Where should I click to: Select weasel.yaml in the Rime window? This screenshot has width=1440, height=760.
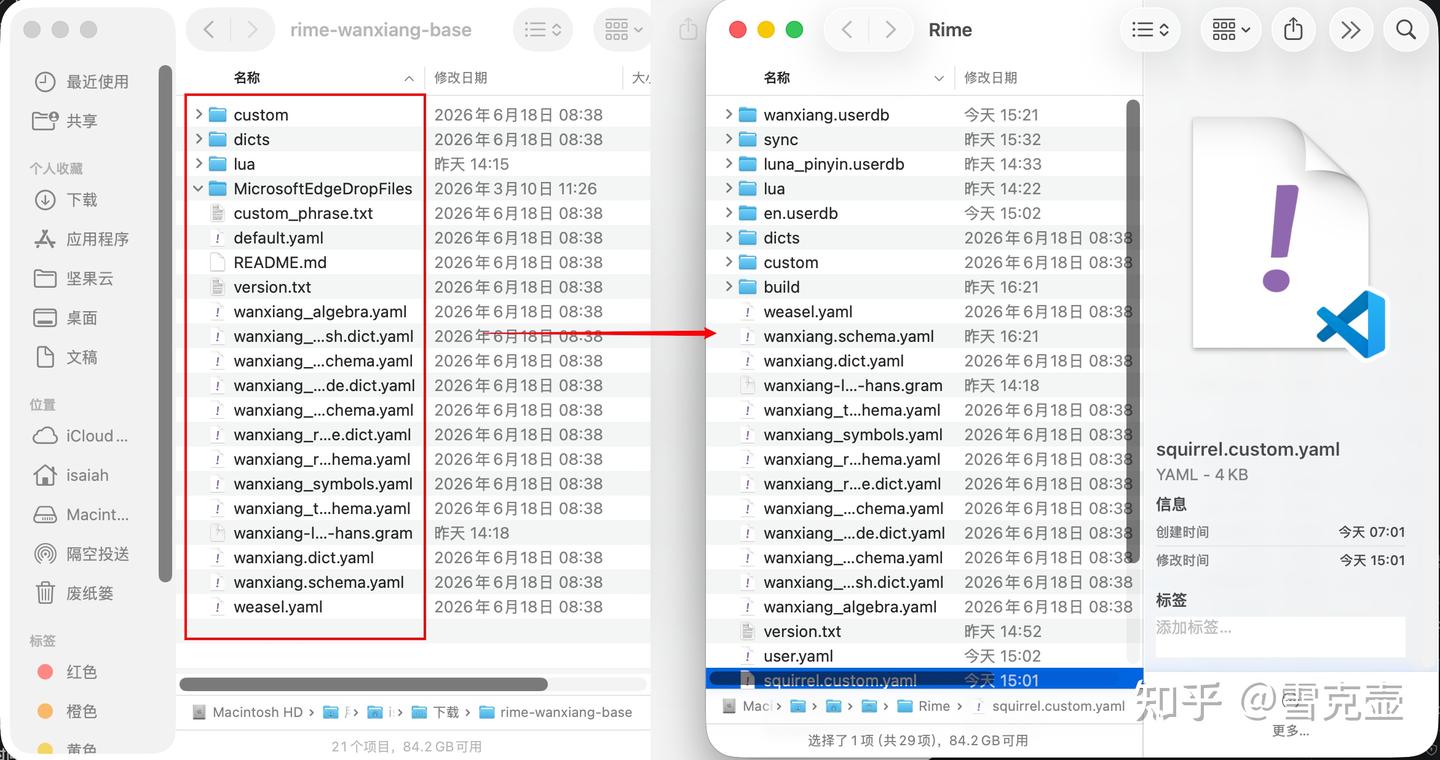(x=808, y=312)
